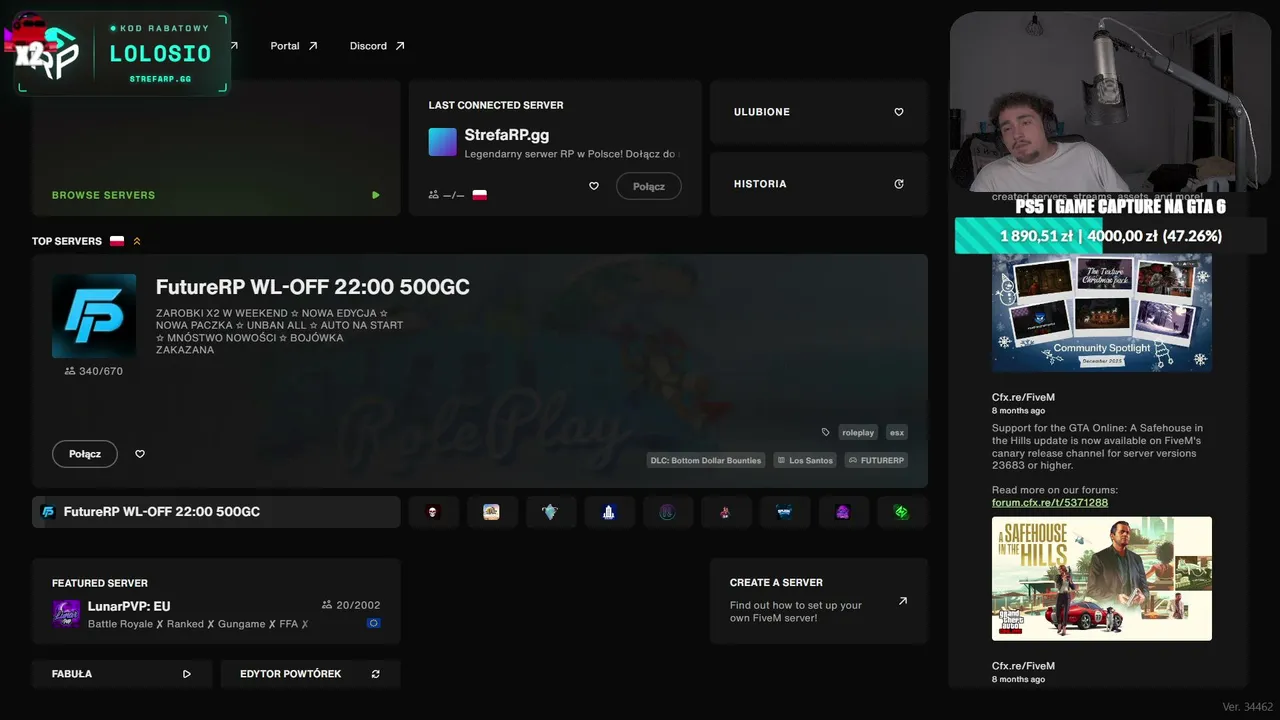Screen dimensions: 1280x720
Task: Open the Ulubione favorites panel
Action: [x=819, y=112]
